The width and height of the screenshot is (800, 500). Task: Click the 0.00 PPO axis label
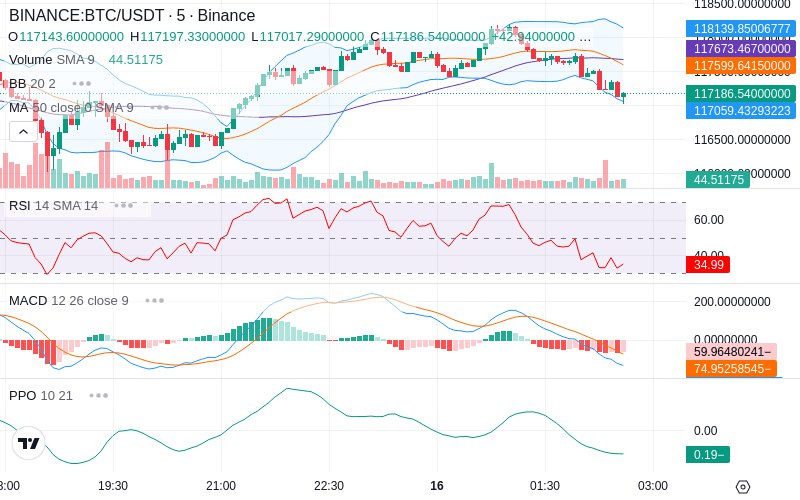706,431
